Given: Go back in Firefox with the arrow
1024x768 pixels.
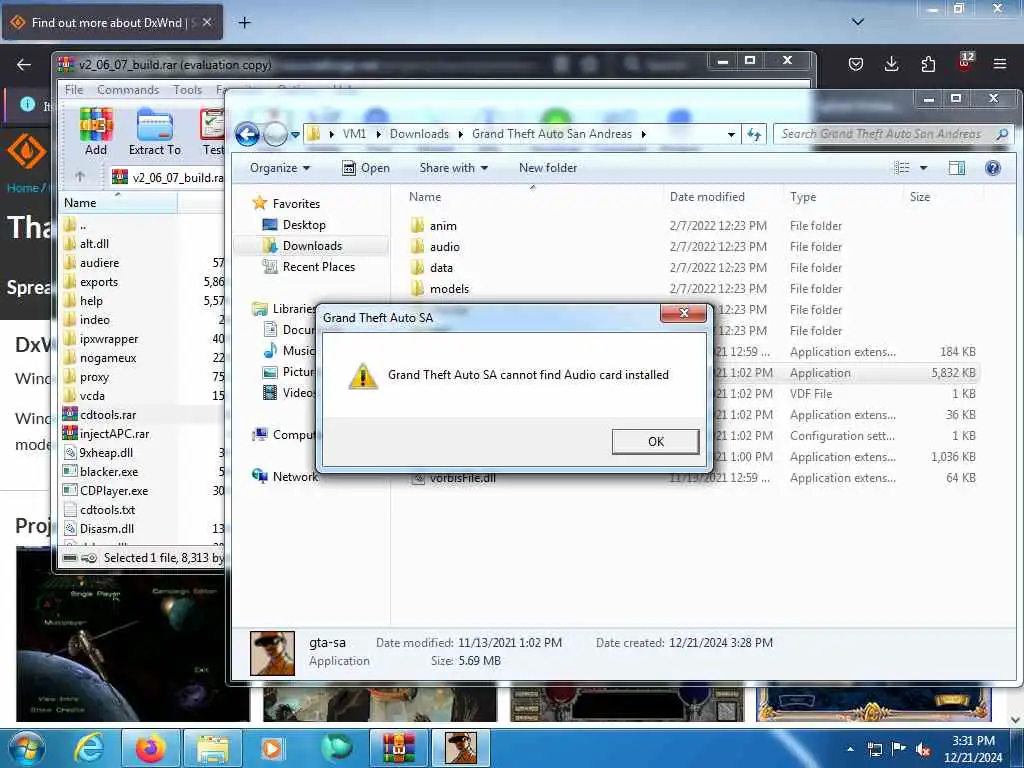Looking at the screenshot, I should 24,64.
